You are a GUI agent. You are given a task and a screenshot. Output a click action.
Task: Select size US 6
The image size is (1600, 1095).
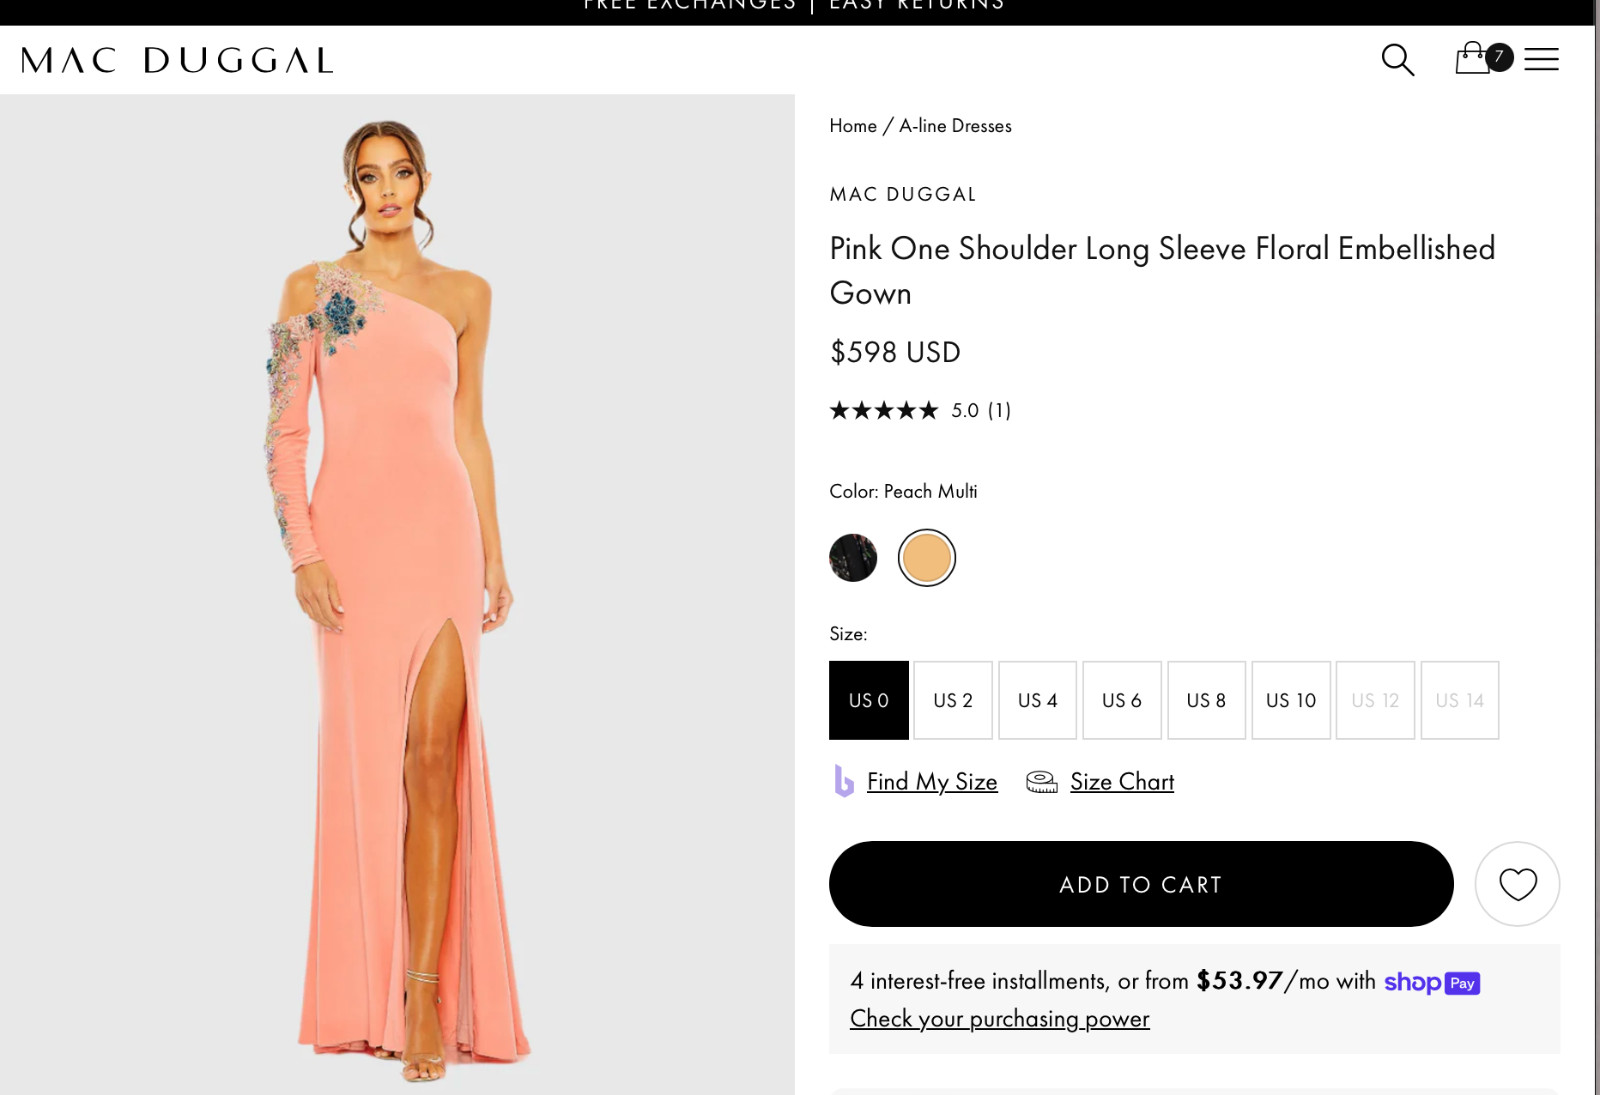(1122, 700)
